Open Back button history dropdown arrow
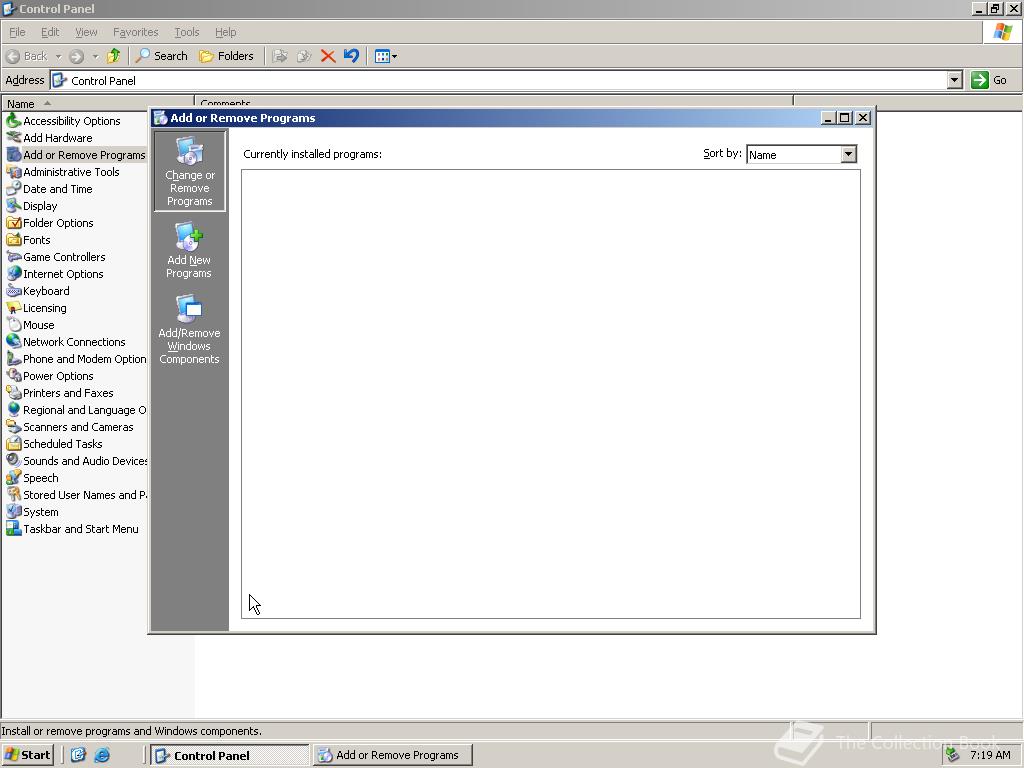This screenshot has height=768, width=1024. (58, 56)
